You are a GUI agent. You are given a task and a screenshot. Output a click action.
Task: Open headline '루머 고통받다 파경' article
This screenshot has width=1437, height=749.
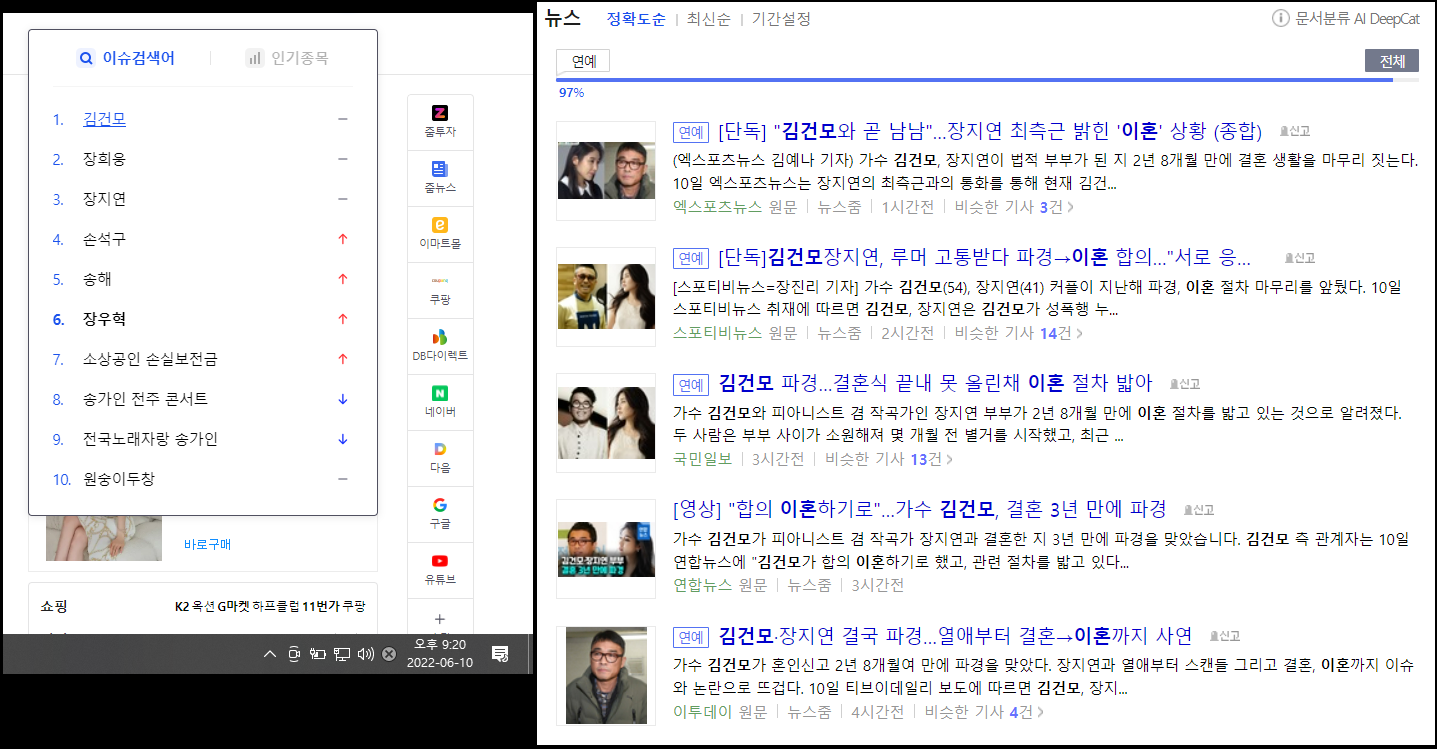(x=984, y=257)
